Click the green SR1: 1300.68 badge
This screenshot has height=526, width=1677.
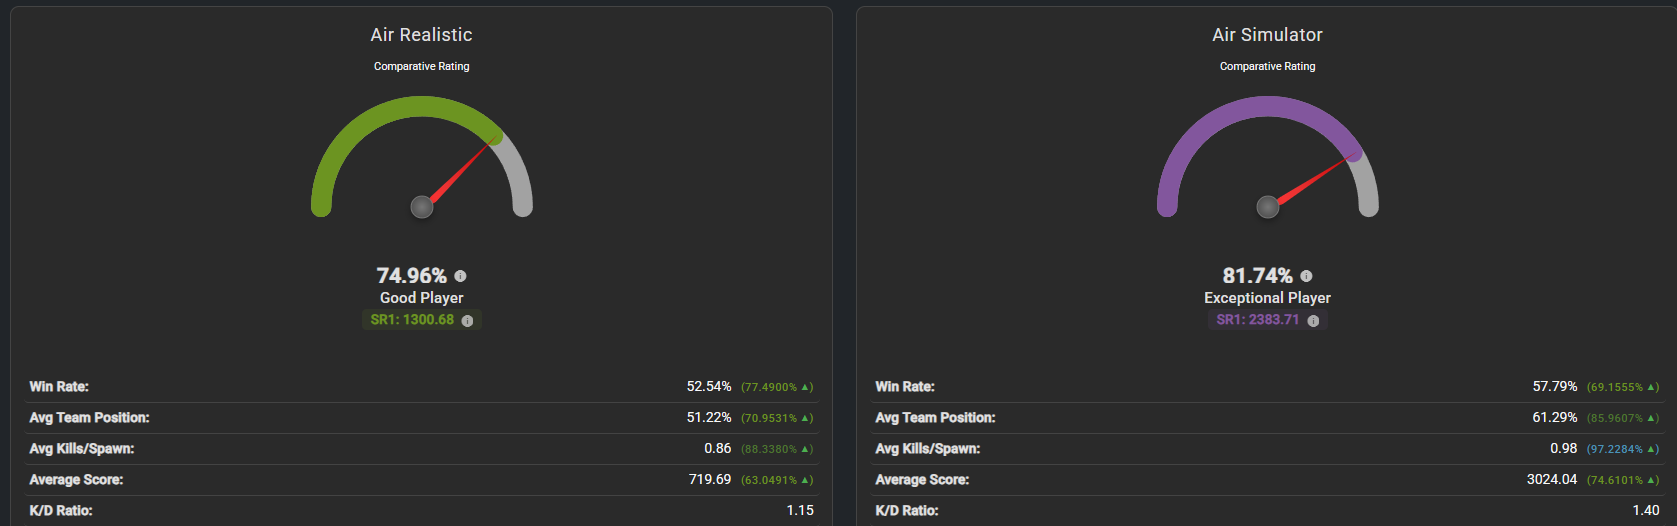click(412, 320)
